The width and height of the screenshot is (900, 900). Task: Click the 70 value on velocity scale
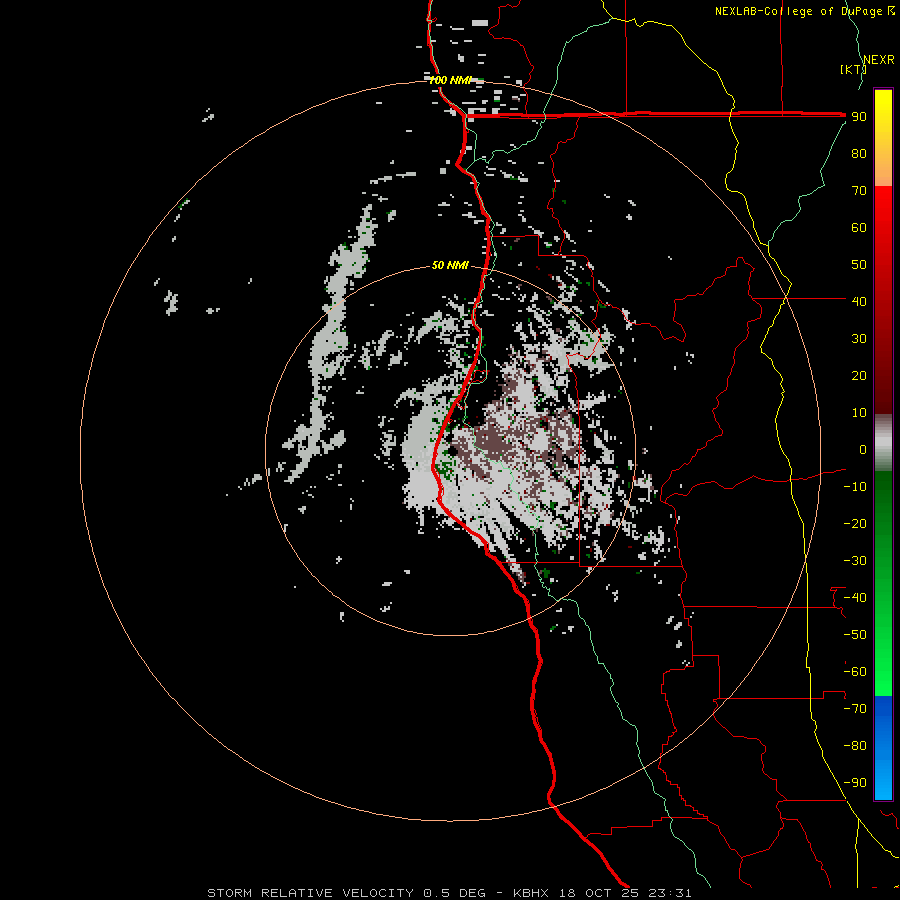point(859,191)
